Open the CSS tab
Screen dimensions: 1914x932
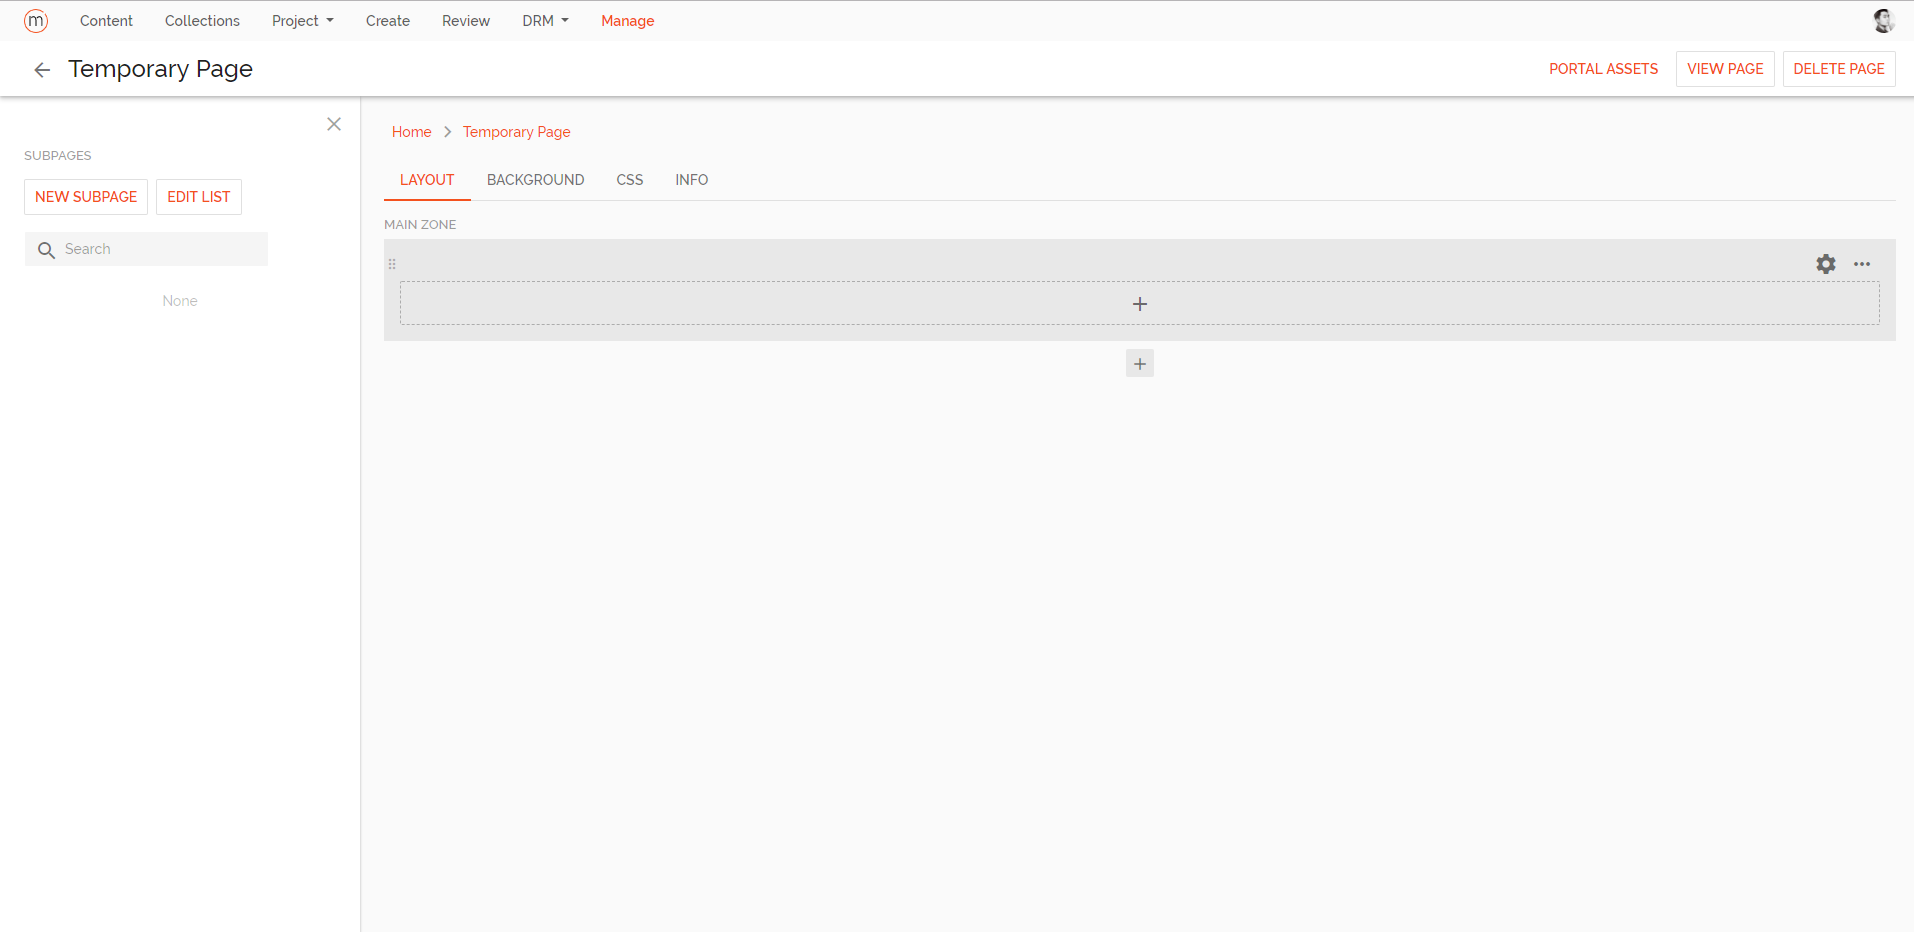click(629, 180)
